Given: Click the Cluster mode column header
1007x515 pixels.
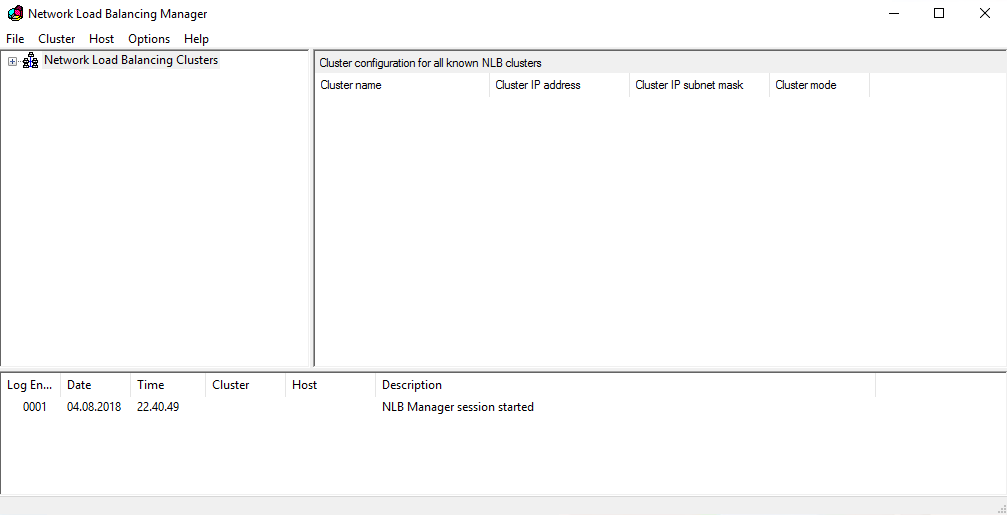Looking at the screenshot, I should point(818,85).
